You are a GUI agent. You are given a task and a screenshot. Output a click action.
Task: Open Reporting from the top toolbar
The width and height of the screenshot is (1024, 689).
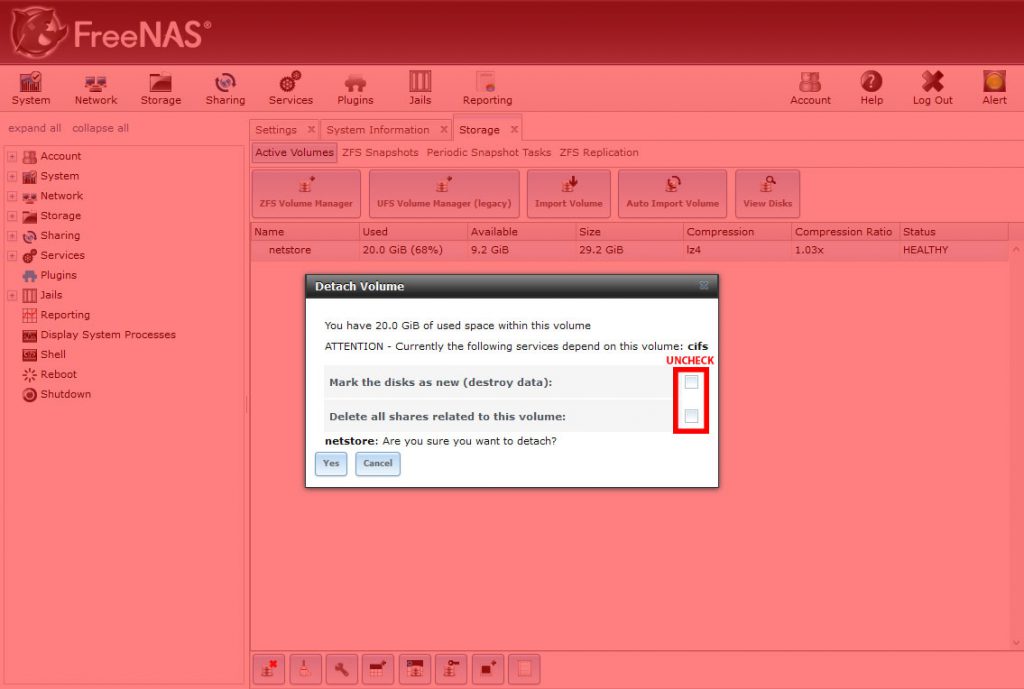tap(487, 88)
